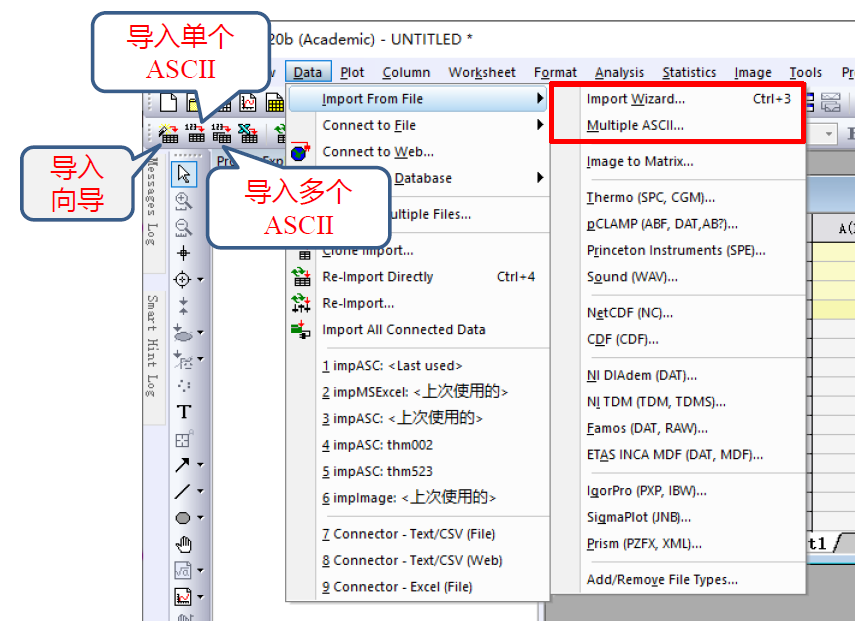Choose Import Wizard... from submenu
This screenshot has width=855, height=621.
point(635,99)
